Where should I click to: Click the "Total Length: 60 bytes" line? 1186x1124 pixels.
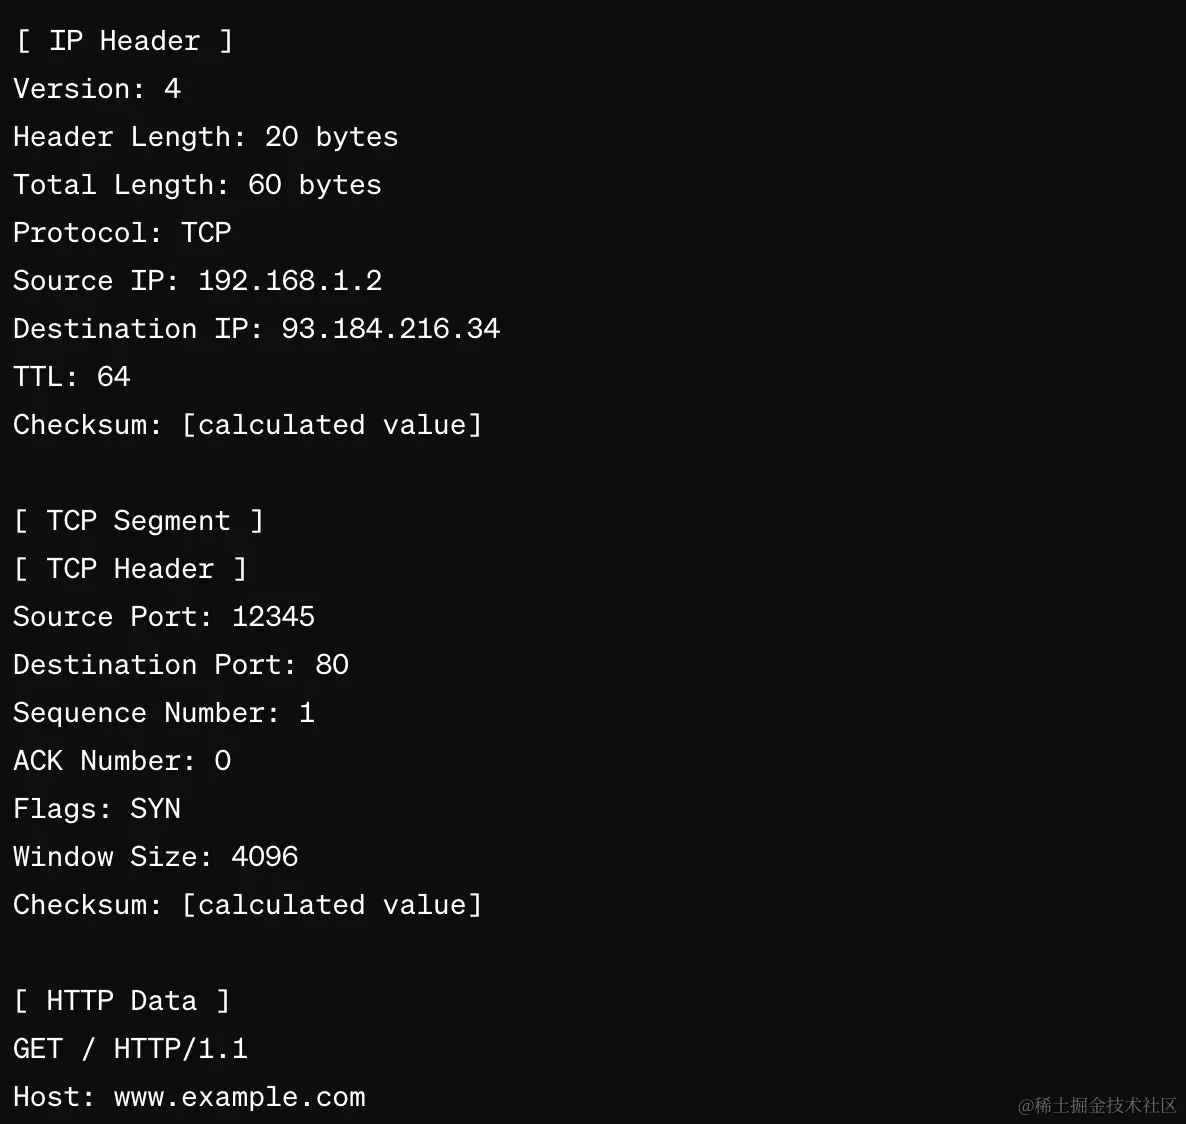click(x=197, y=185)
